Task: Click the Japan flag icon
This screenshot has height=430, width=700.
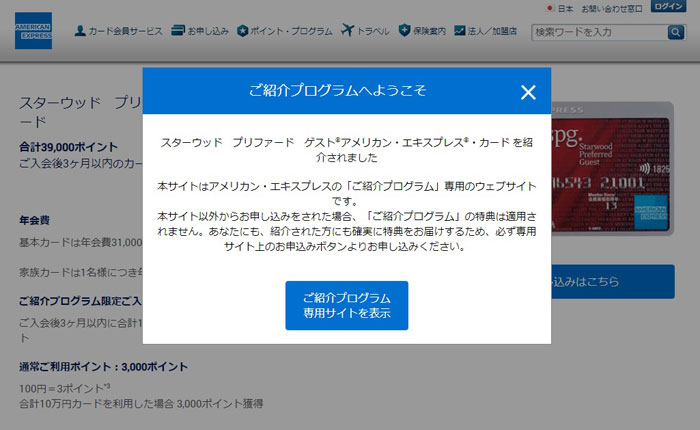Action: point(550,8)
